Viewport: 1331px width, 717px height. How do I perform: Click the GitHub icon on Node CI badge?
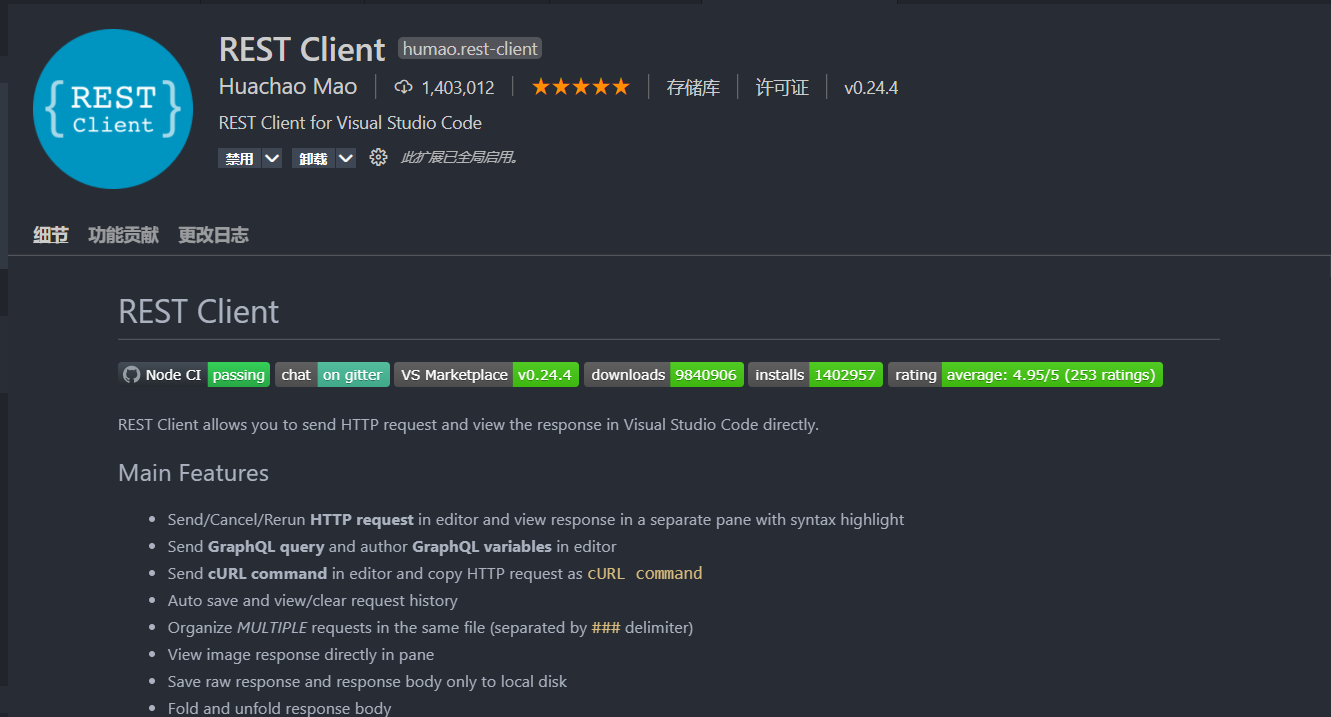[131, 374]
